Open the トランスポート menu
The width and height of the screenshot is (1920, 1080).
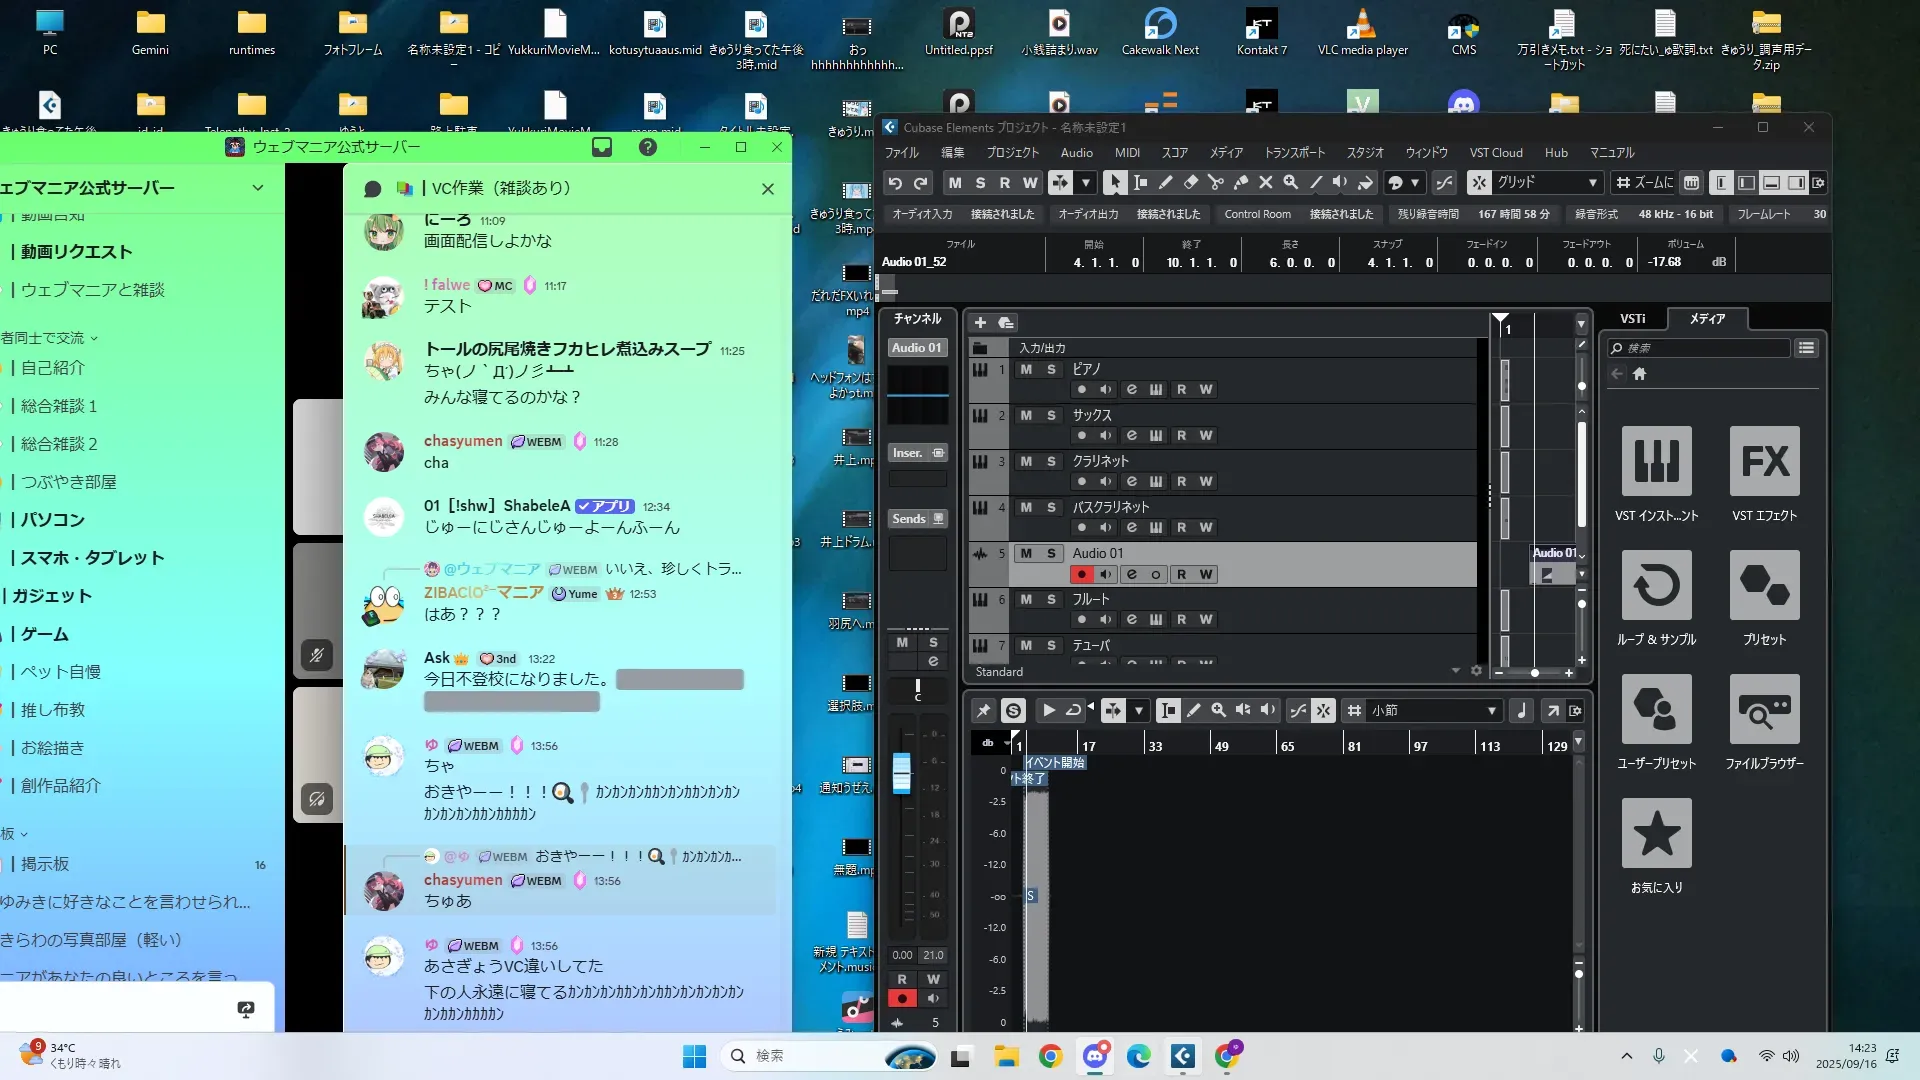click(x=1294, y=153)
